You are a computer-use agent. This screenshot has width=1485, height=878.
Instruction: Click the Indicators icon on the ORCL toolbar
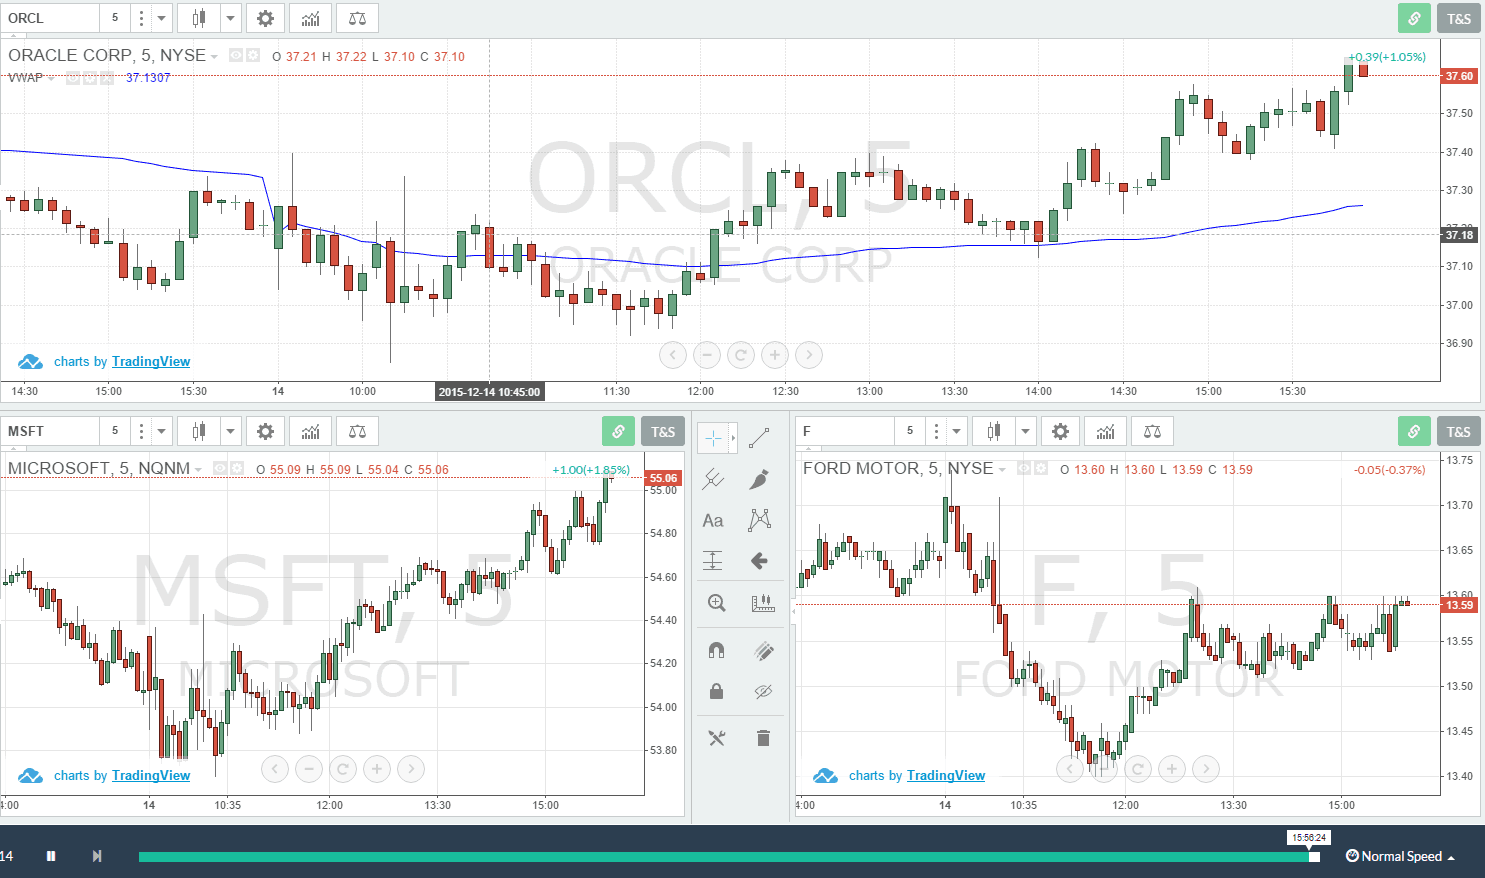310,18
